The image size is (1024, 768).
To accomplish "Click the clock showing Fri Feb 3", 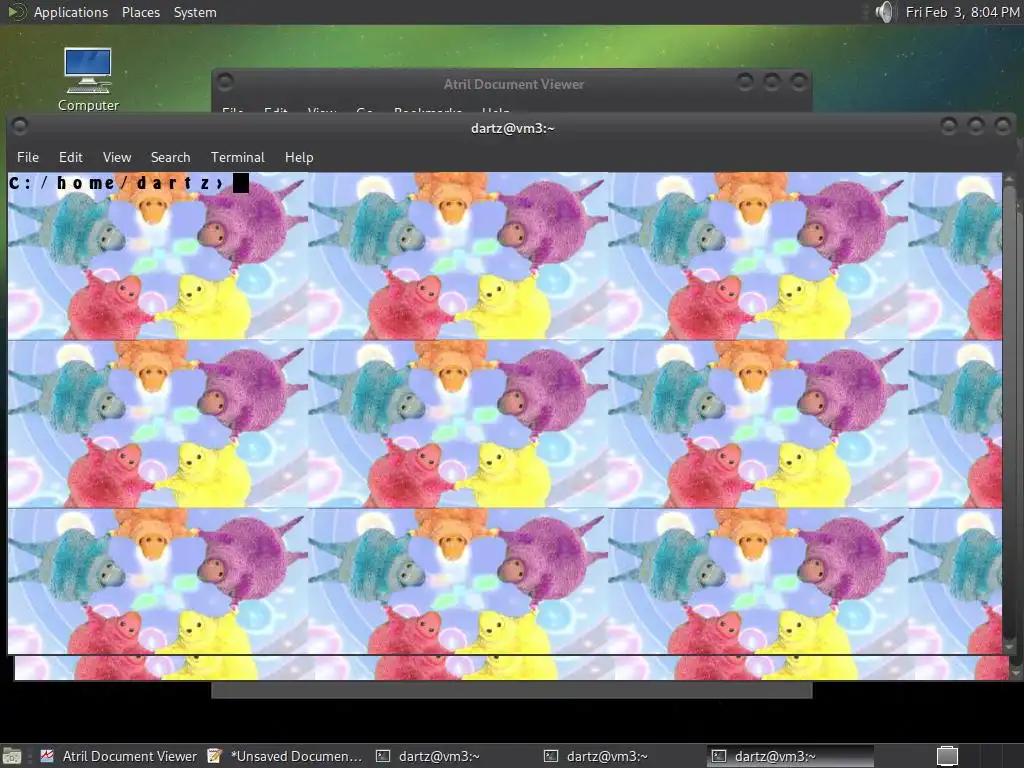I will point(962,12).
